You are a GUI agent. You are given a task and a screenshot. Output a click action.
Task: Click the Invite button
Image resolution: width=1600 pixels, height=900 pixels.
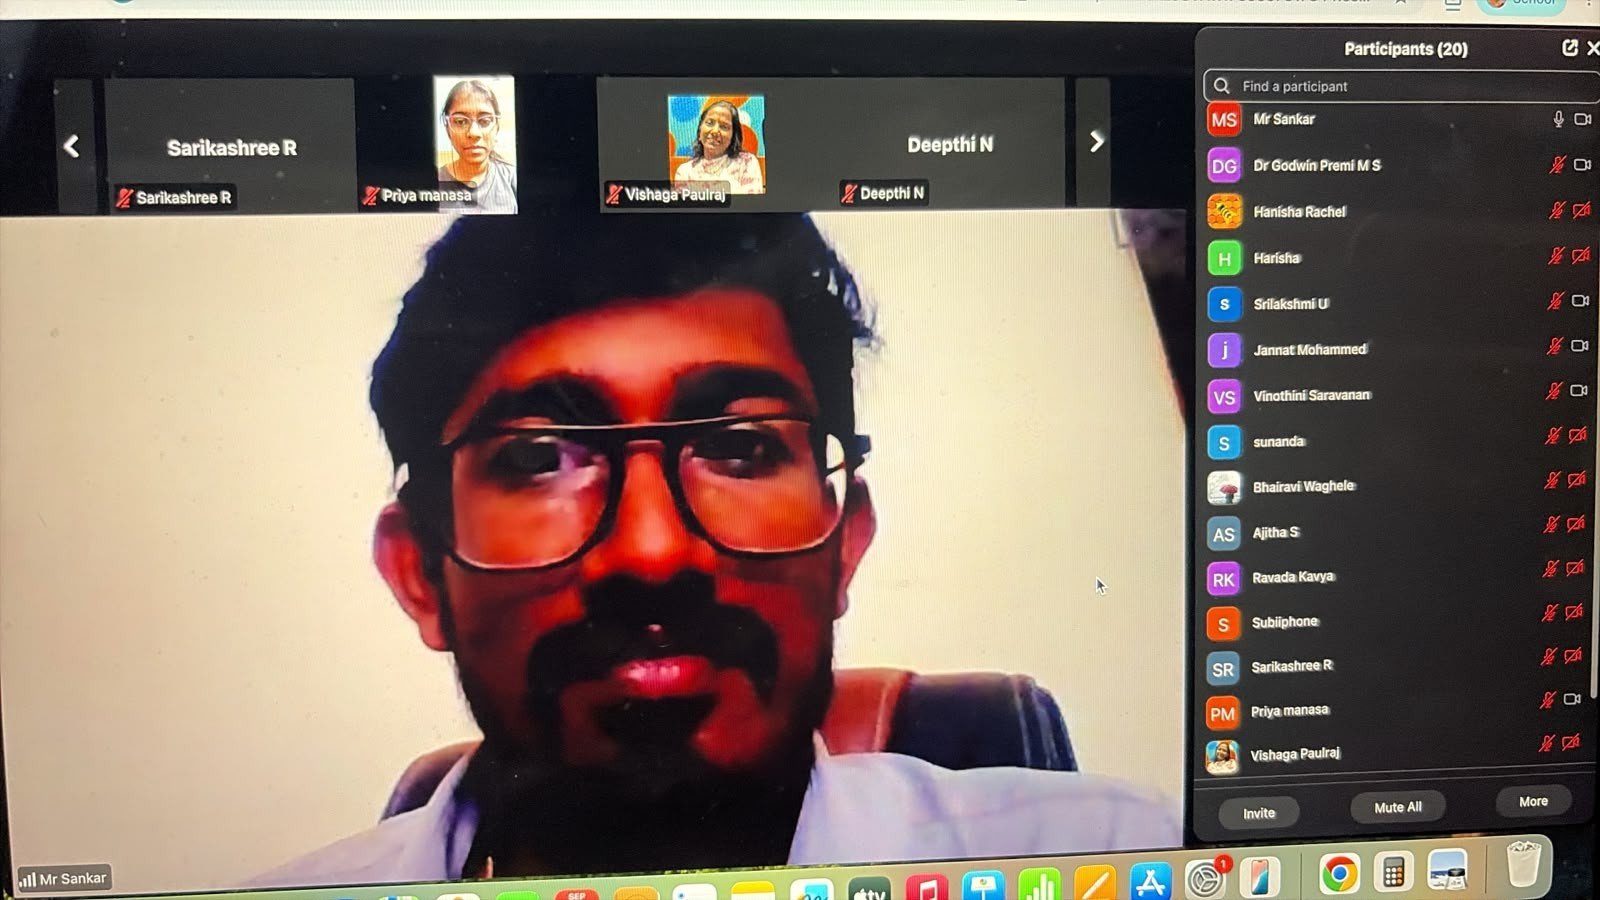click(1259, 813)
